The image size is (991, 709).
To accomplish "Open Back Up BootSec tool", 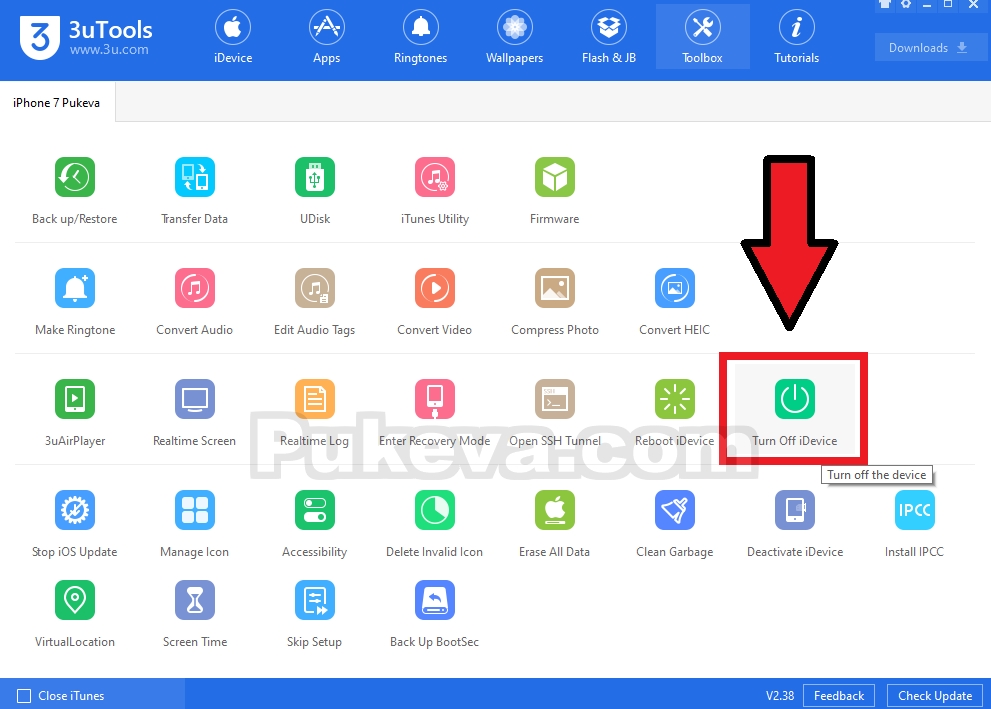I will (435, 600).
